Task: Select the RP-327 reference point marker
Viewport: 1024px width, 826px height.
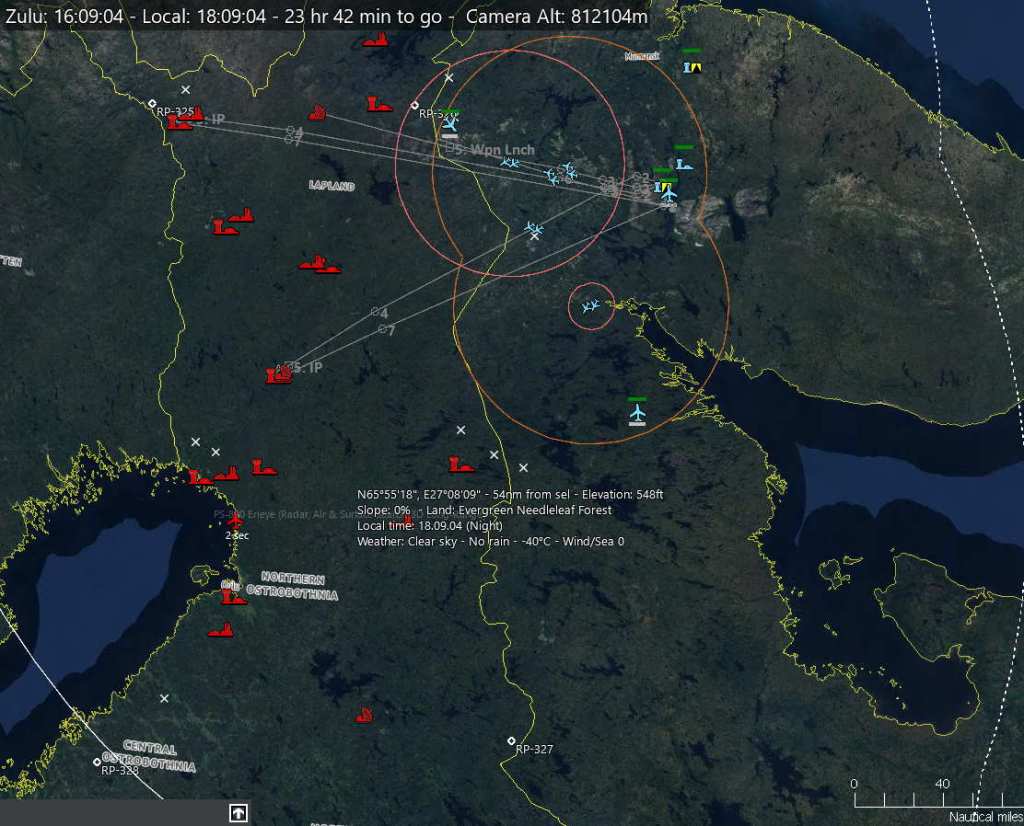Action: [511, 741]
